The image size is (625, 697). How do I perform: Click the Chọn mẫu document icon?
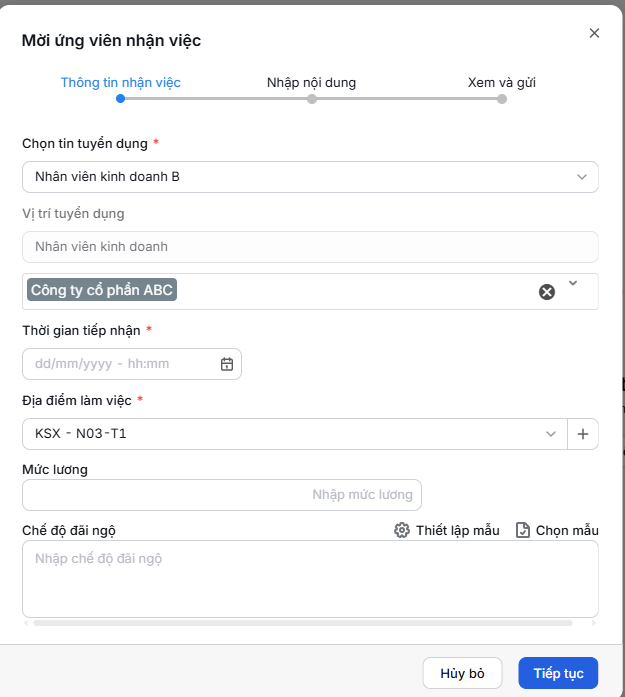pos(523,530)
